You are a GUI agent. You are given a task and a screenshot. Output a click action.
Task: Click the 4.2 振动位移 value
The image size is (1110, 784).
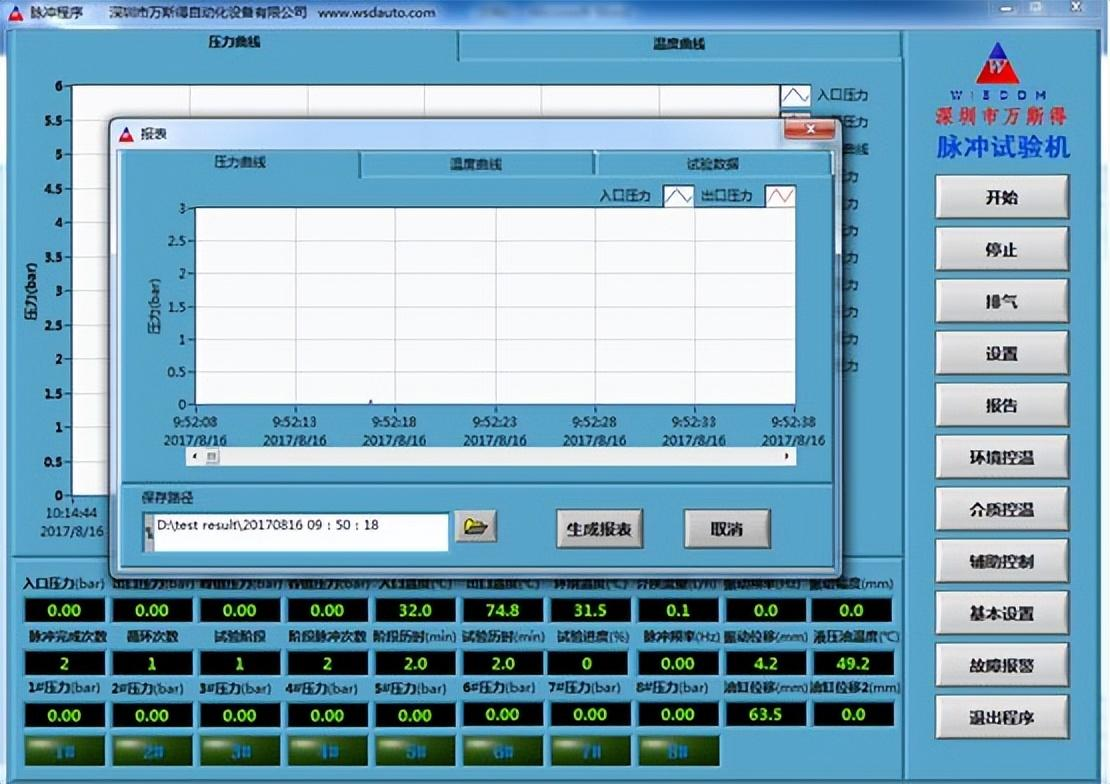click(x=766, y=664)
